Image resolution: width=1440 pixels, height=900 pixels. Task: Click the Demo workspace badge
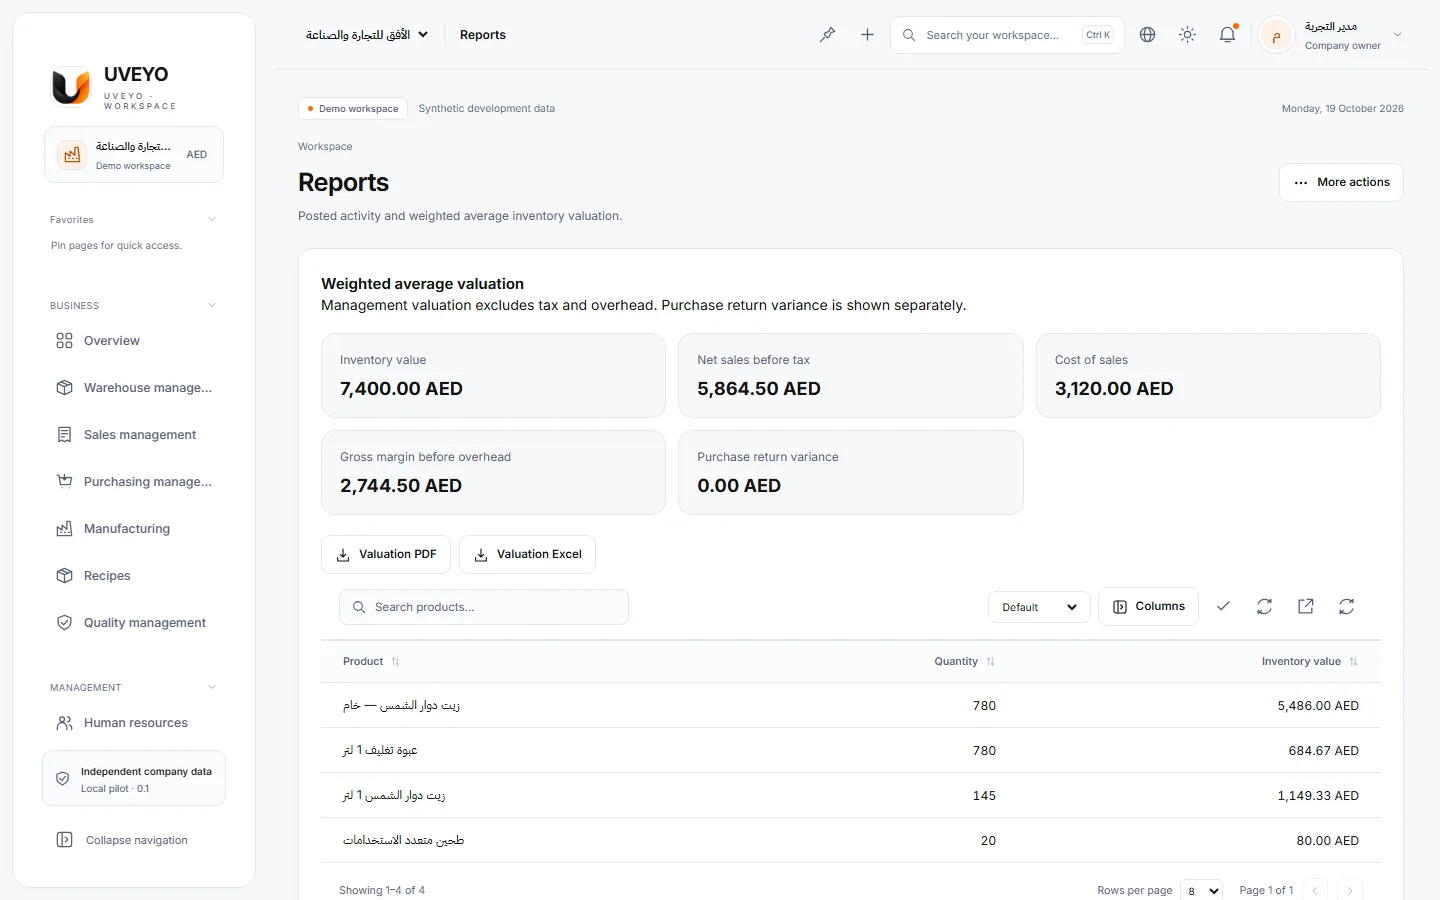click(353, 108)
